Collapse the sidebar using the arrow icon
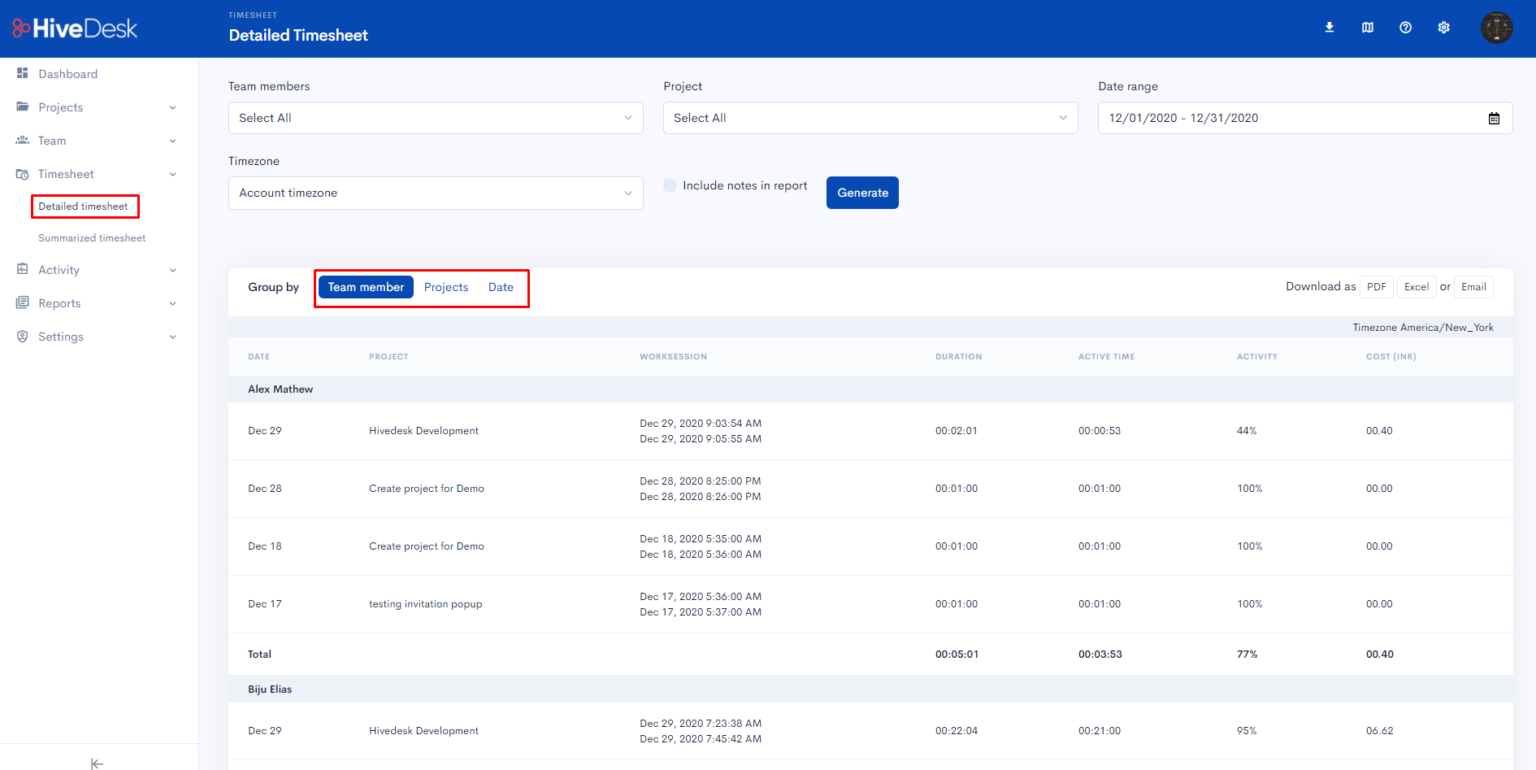1536x770 pixels. (96, 763)
